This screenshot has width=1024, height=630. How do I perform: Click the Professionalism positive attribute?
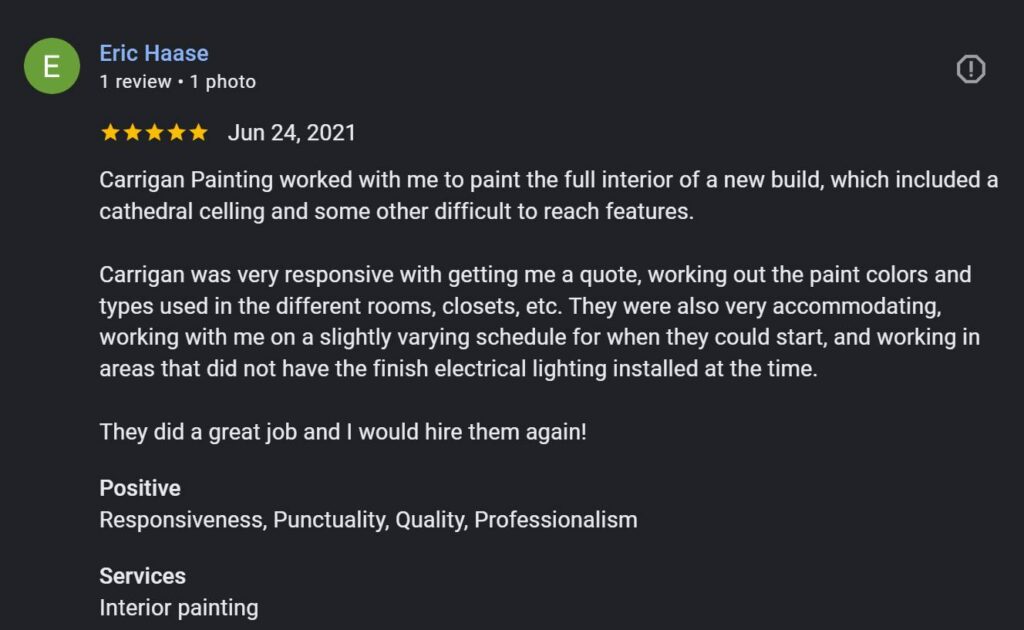tap(556, 519)
